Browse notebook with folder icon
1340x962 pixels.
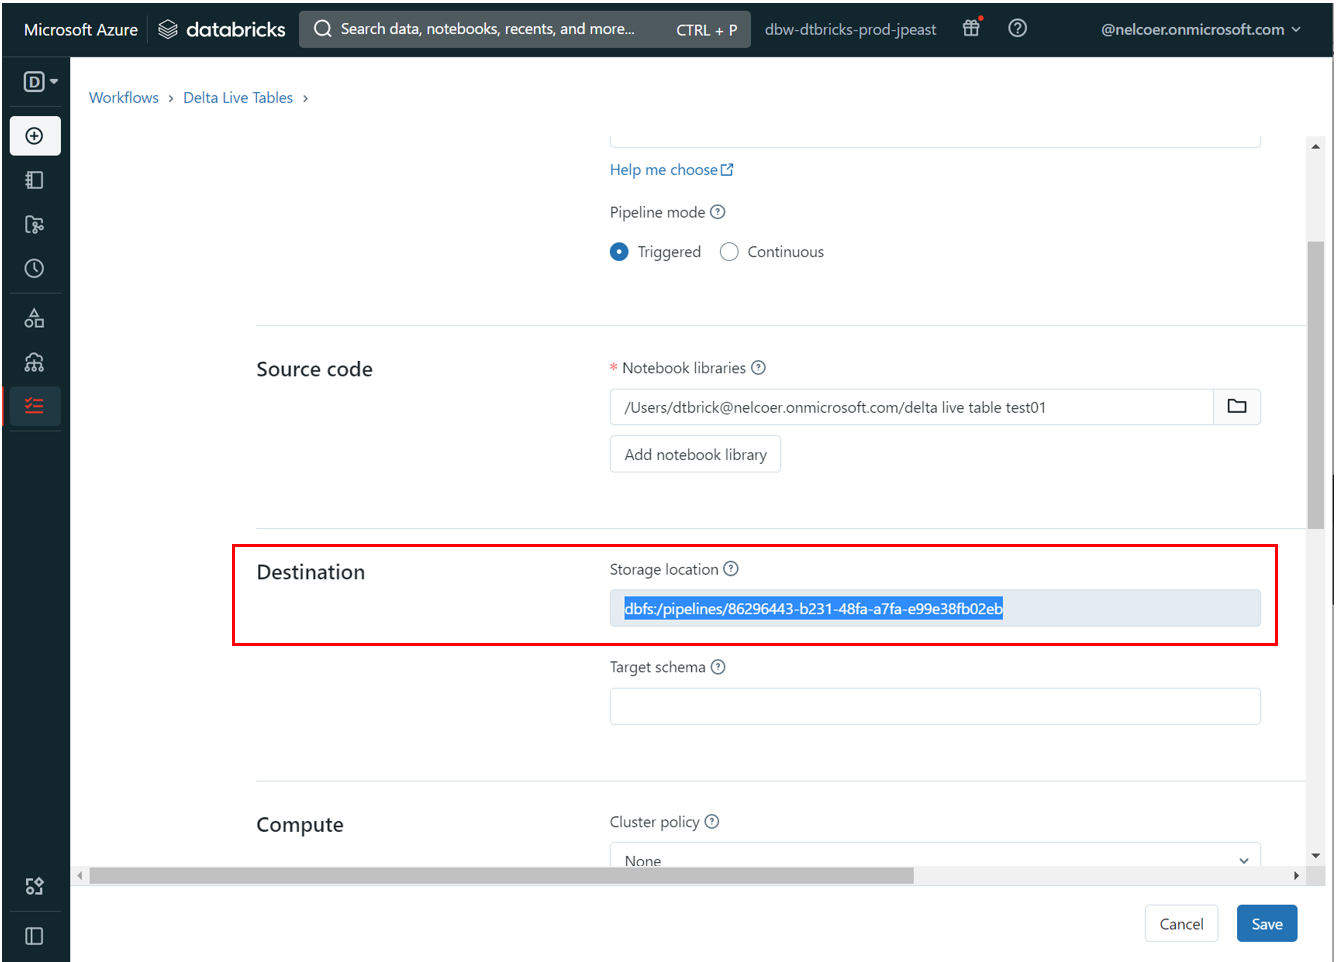[x=1237, y=407]
